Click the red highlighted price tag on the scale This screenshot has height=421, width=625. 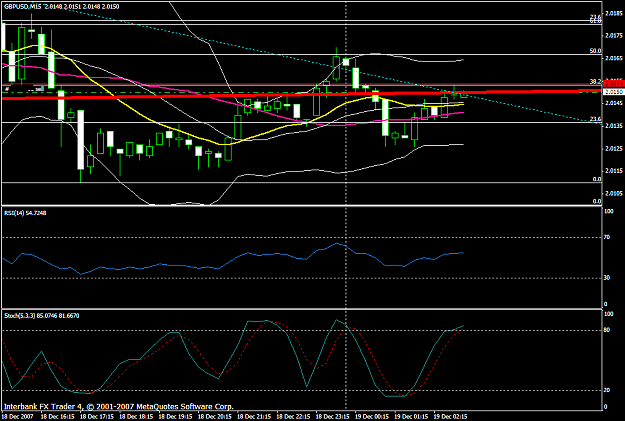(614, 83)
